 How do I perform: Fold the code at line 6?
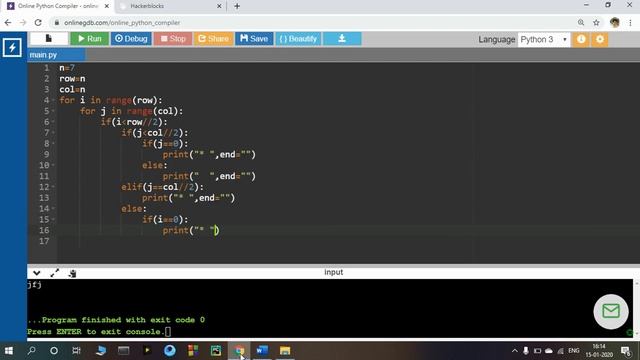53,122
